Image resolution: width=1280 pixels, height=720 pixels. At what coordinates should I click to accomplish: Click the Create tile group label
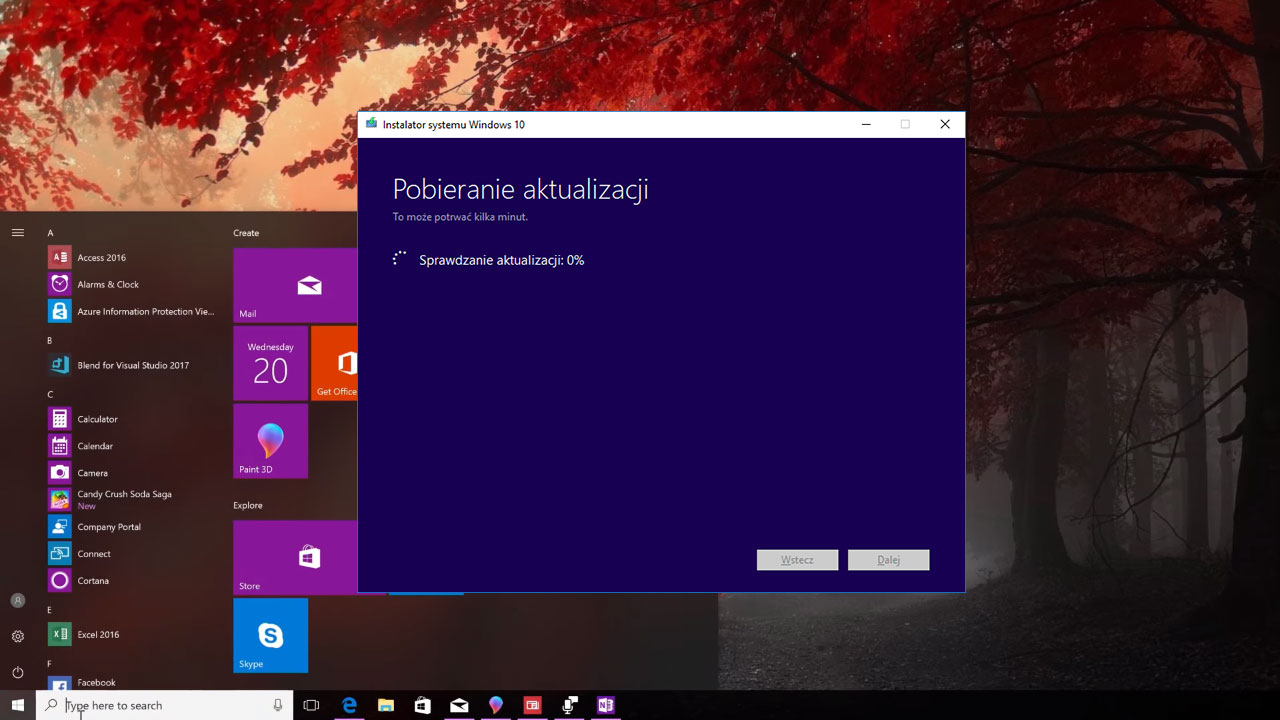[x=246, y=233]
